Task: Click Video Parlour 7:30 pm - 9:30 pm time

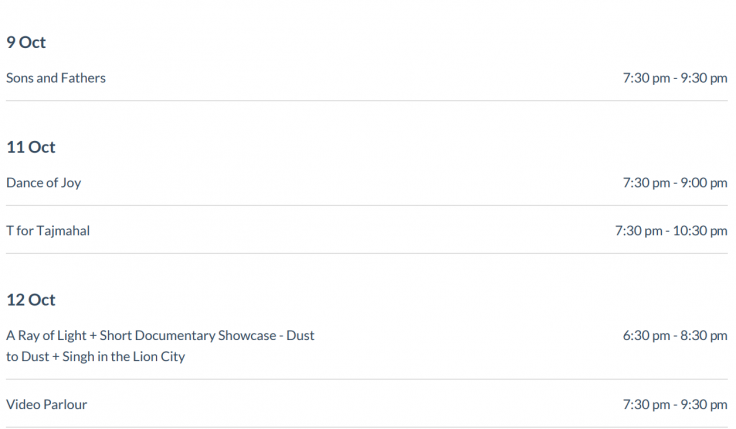Action: tap(675, 405)
